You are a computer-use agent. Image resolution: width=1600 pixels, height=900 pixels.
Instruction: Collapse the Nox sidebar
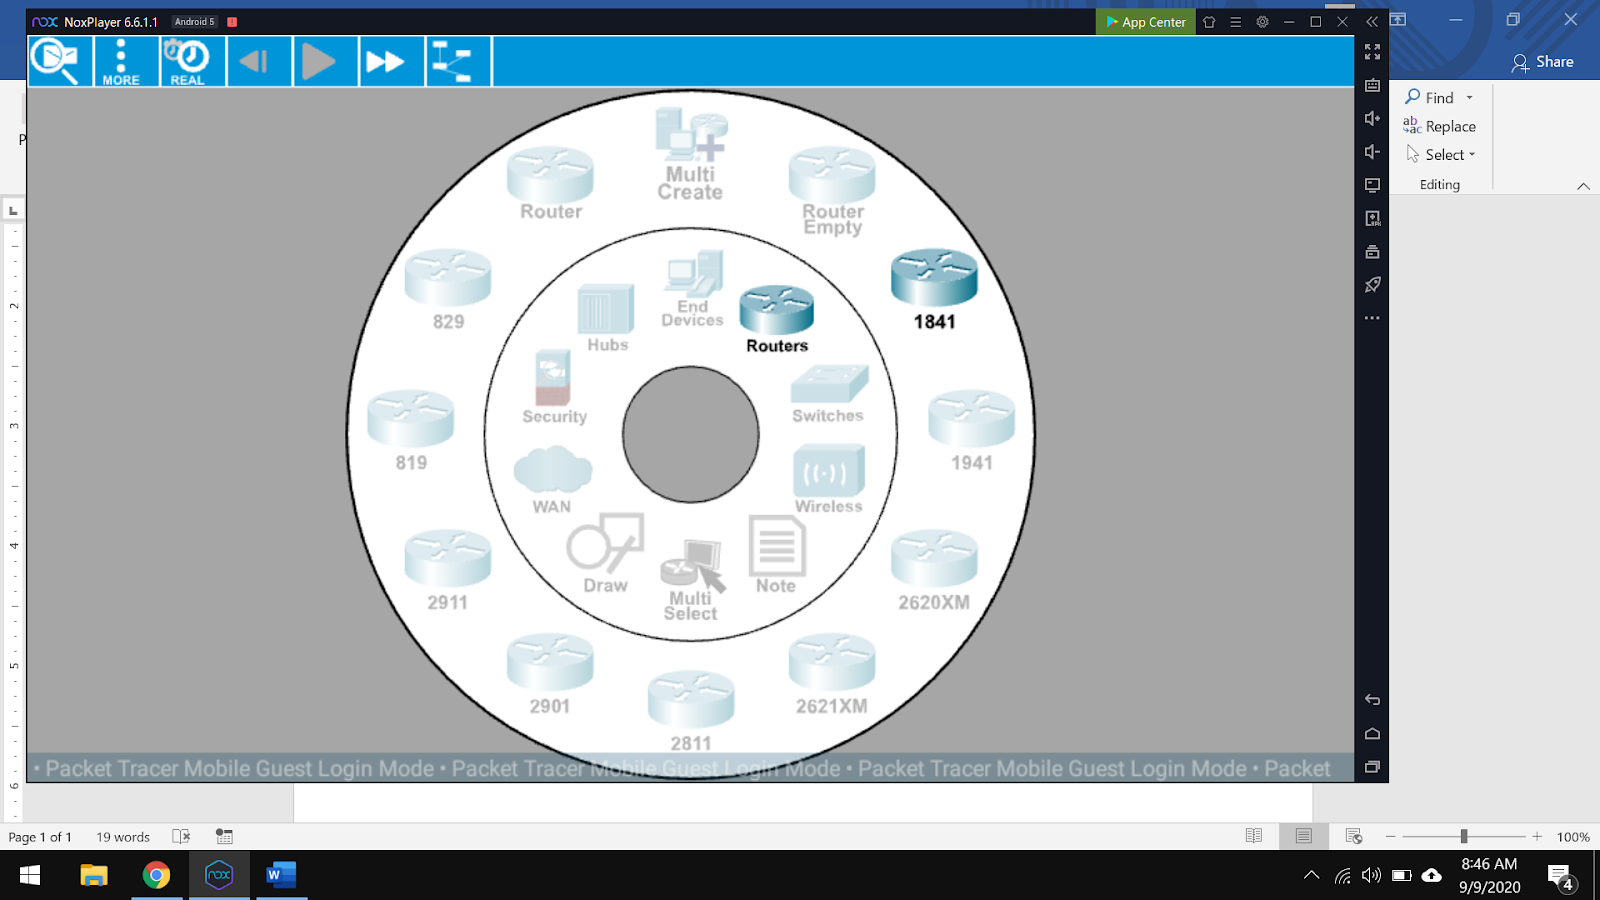pyautogui.click(x=1372, y=22)
